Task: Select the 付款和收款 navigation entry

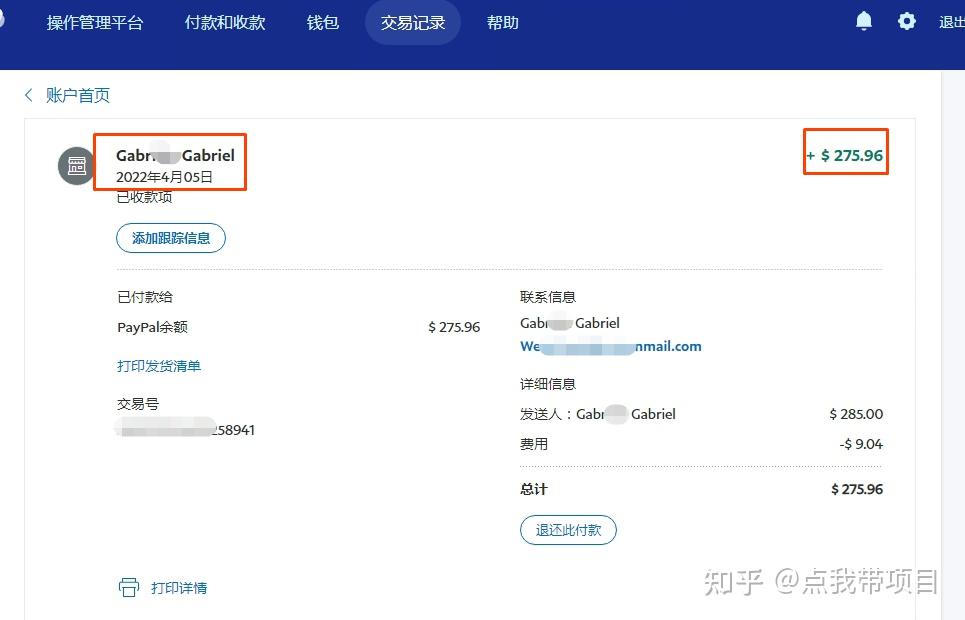Action: click(224, 22)
